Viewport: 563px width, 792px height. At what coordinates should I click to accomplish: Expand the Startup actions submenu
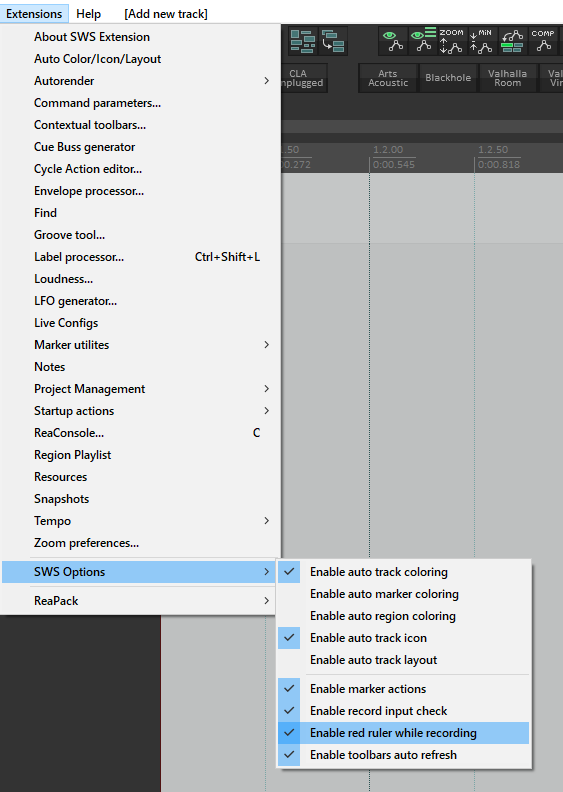[139, 411]
